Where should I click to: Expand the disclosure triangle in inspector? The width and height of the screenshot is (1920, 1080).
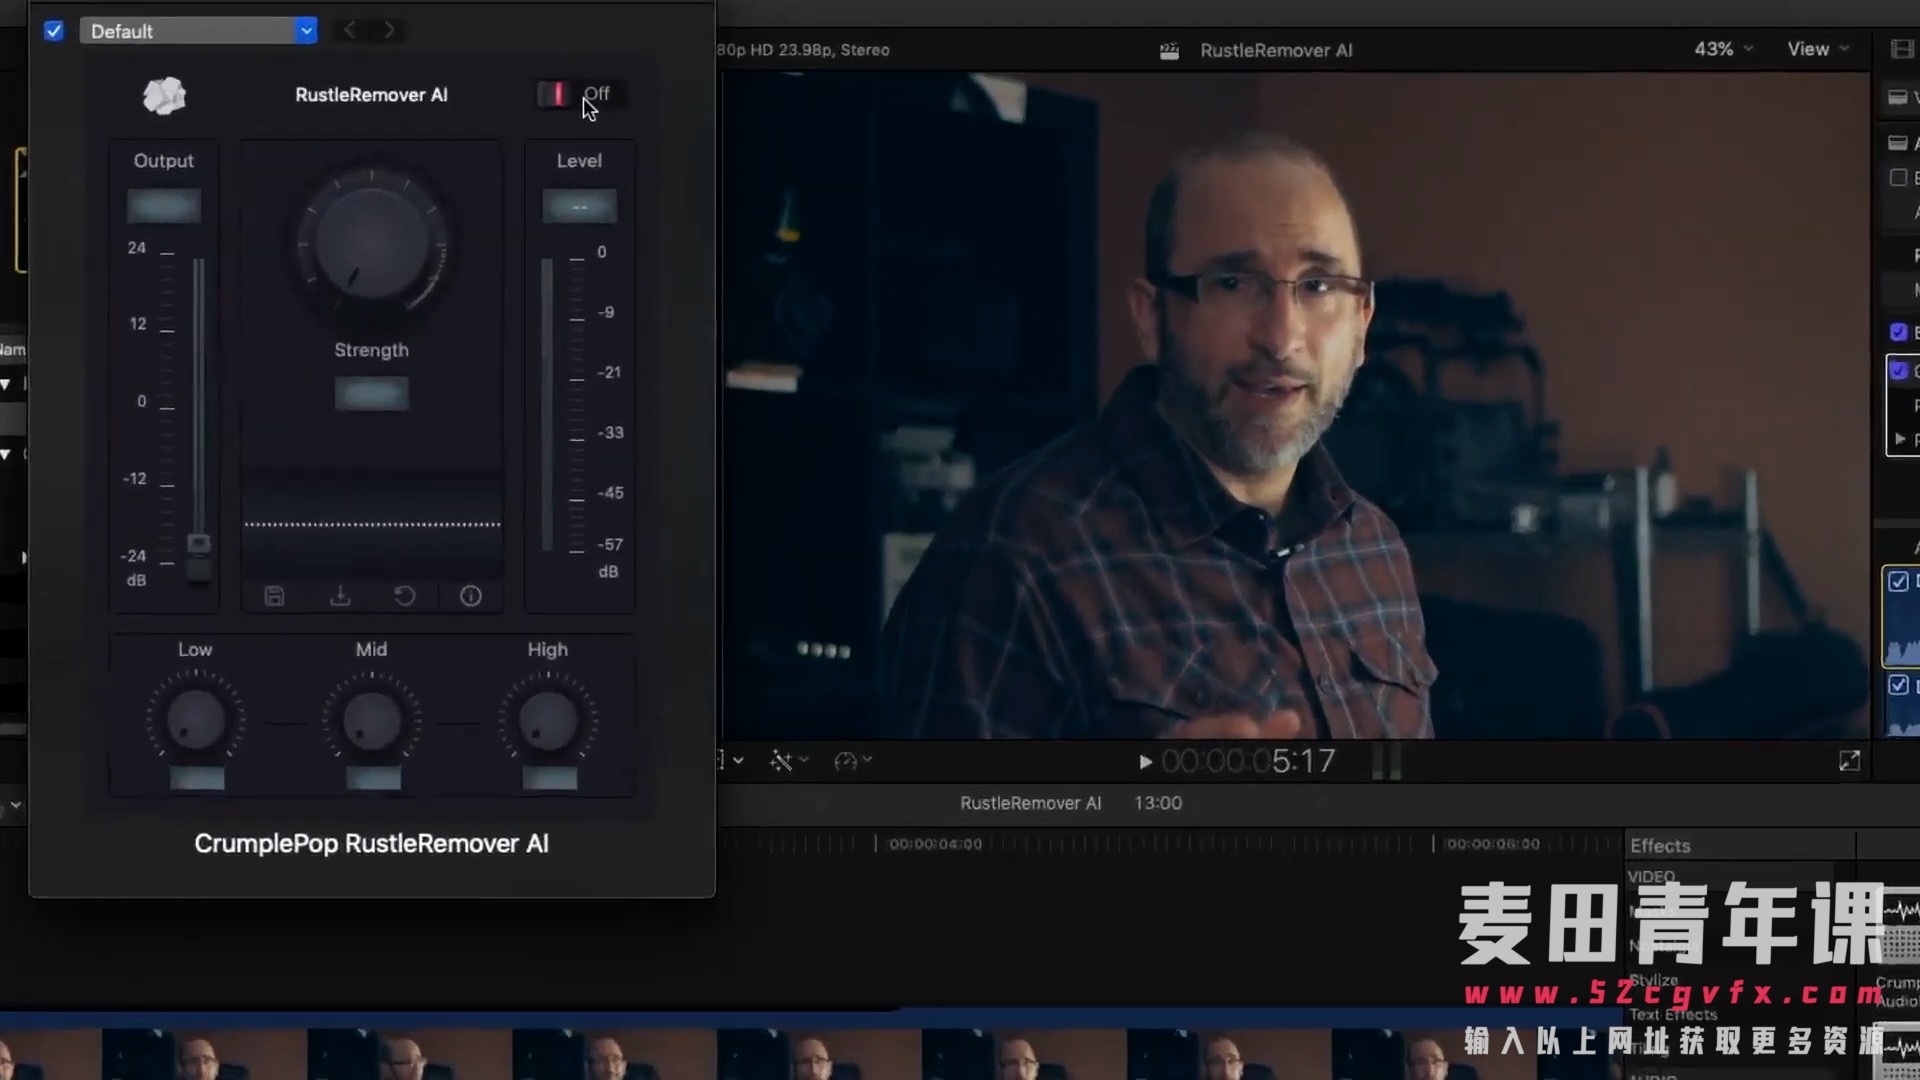coord(1899,439)
